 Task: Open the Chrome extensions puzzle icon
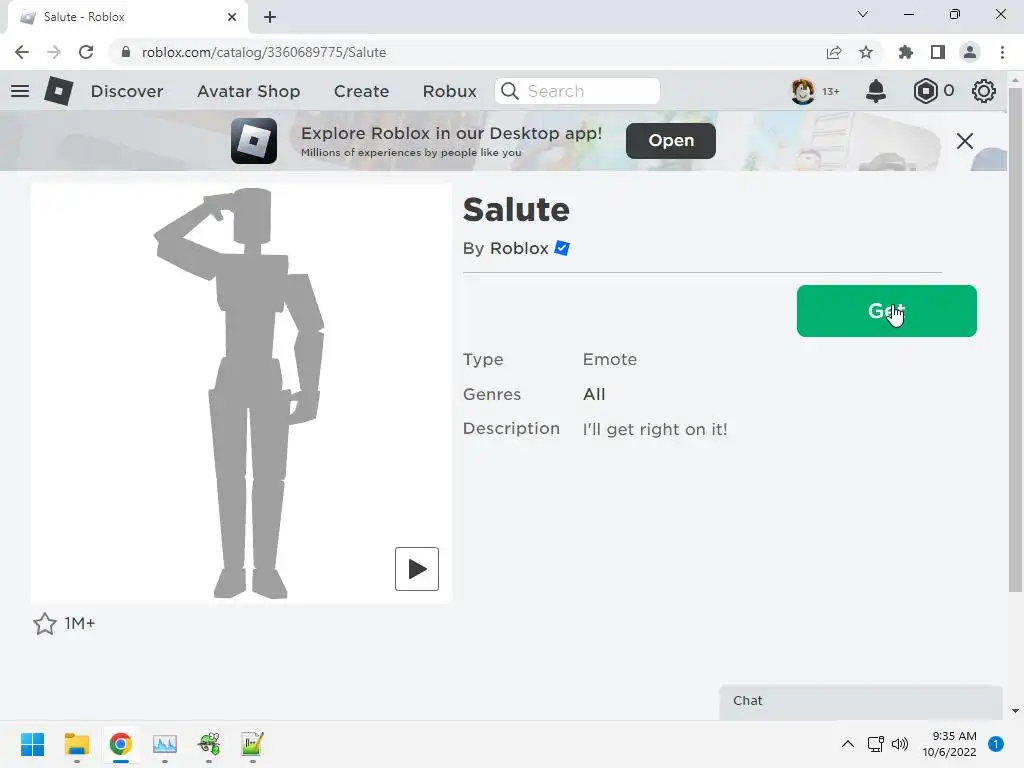[x=906, y=52]
